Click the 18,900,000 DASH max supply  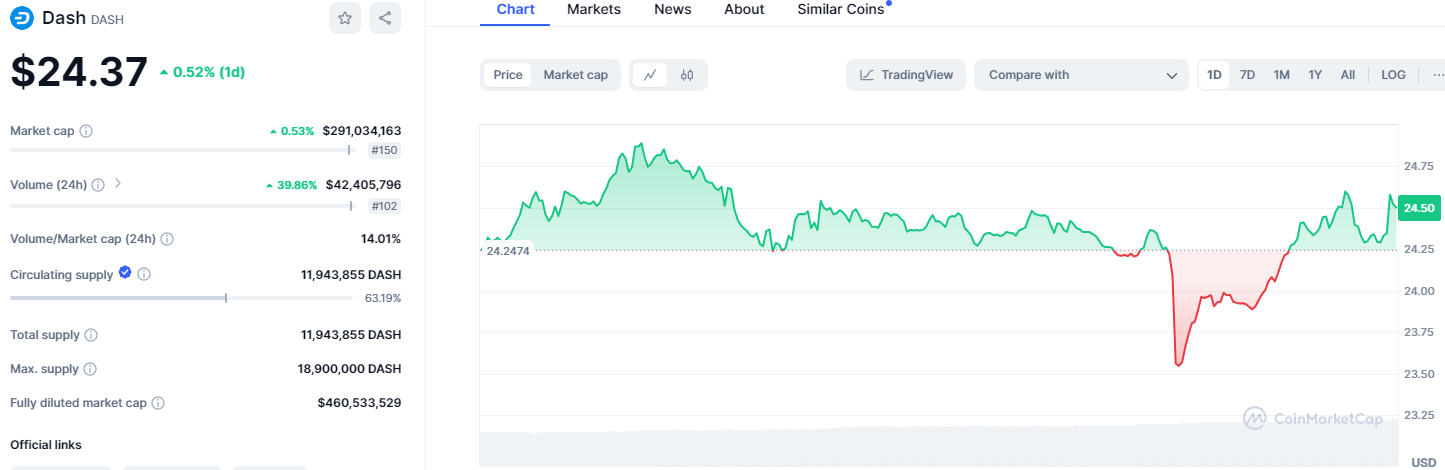(x=349, y=369)
